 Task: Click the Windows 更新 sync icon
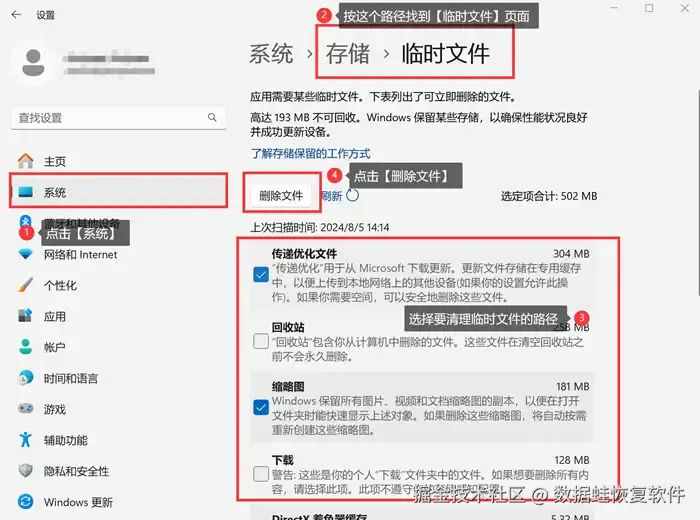pos(25,502)
